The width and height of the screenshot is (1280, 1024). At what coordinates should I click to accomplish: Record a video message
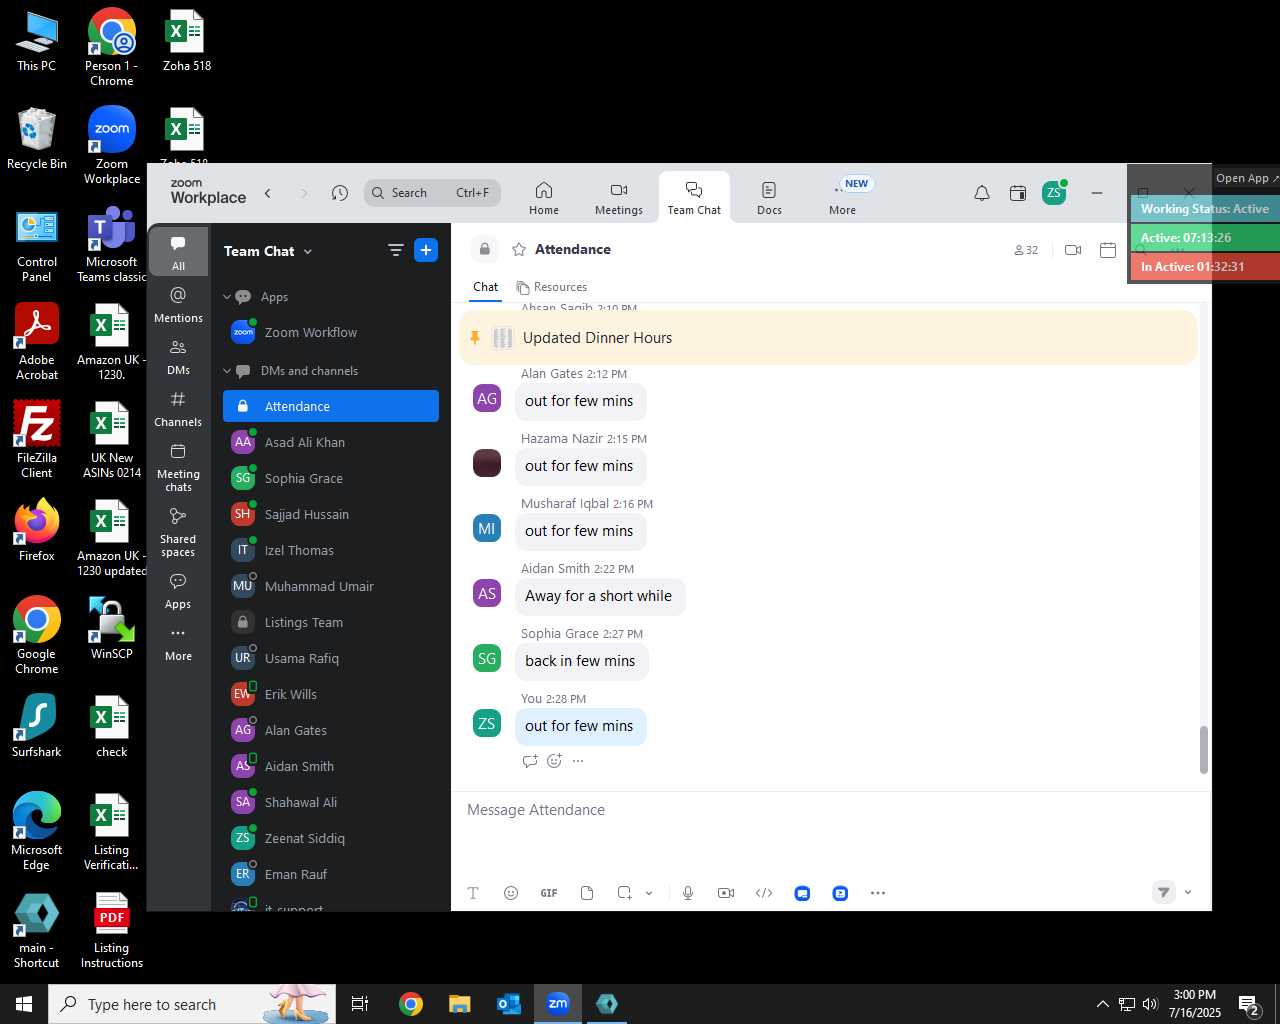click(x=726, y=893)
